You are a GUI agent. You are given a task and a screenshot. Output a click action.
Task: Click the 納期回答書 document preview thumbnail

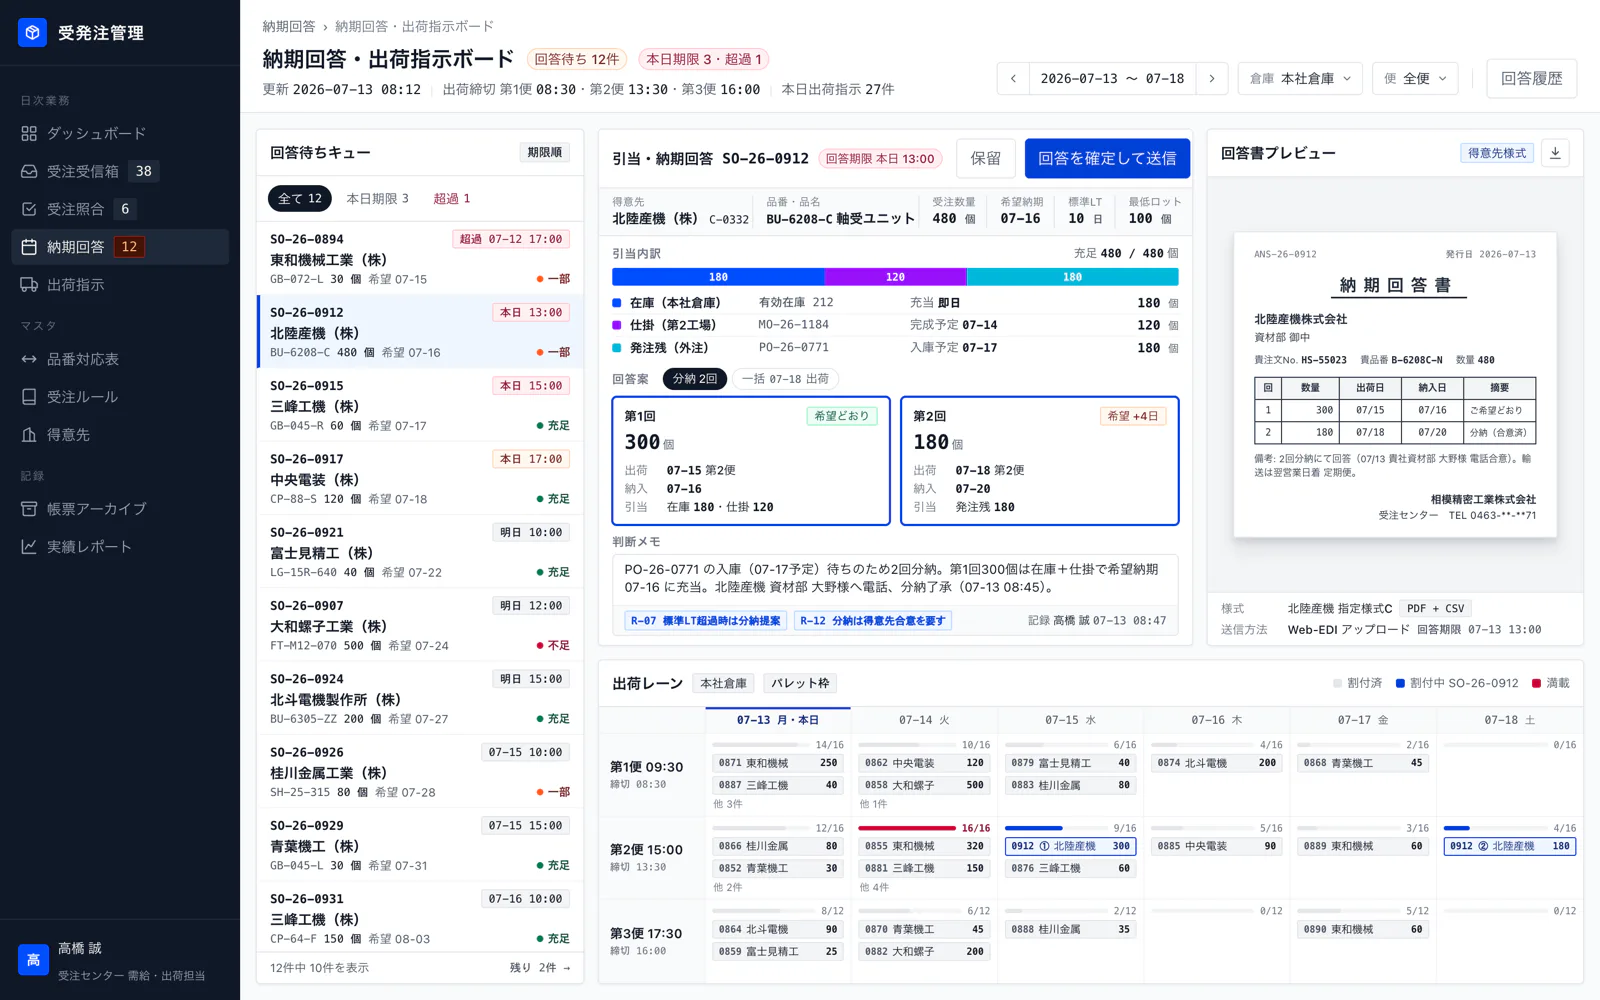point(1395,385)
